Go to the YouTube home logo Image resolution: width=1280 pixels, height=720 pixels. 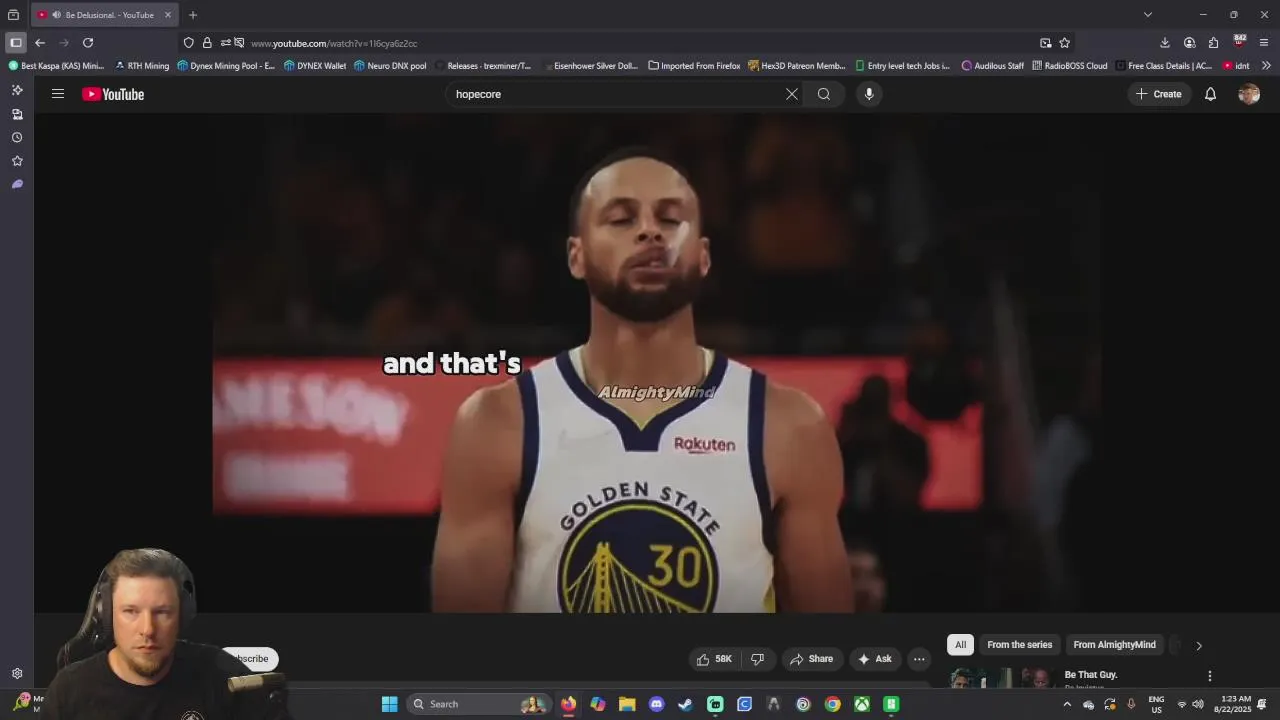point(113,94)
